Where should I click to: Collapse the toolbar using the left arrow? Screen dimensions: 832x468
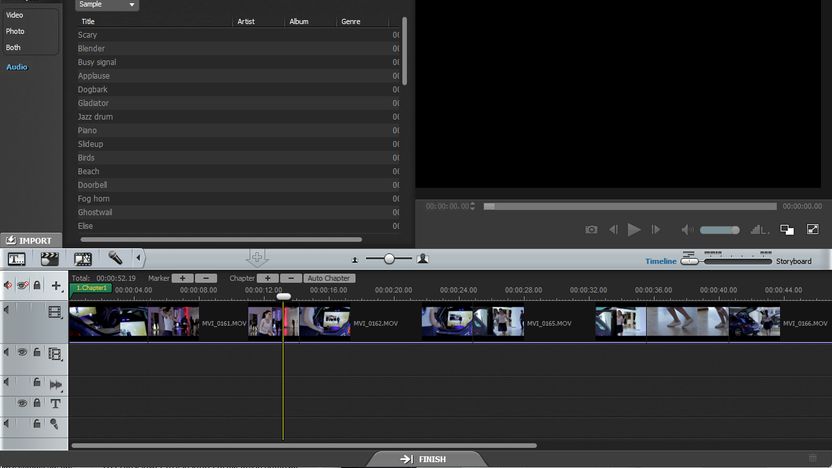(x=138, y=258)
